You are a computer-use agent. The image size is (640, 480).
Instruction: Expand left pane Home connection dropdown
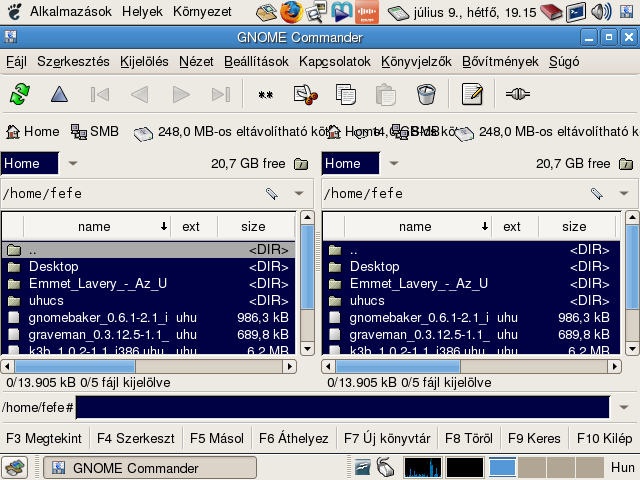tap(73, 163)
